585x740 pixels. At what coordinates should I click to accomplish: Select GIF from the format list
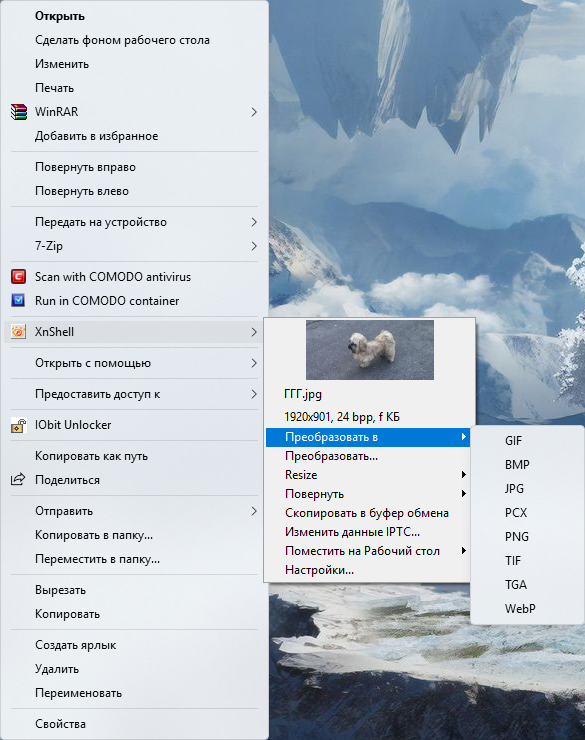(513, 440)
